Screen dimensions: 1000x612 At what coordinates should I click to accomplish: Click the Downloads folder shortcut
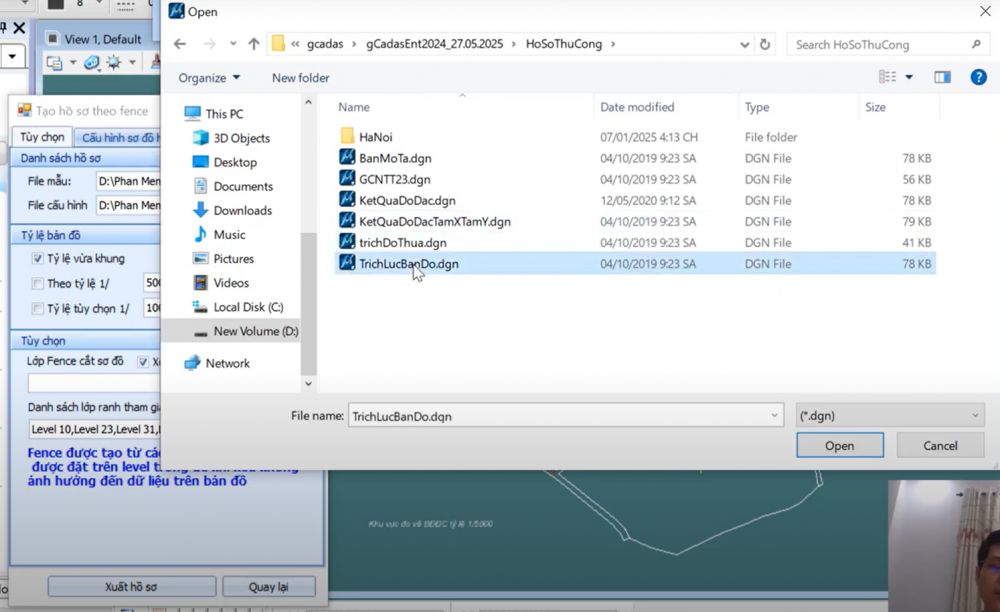coord(242,210)
